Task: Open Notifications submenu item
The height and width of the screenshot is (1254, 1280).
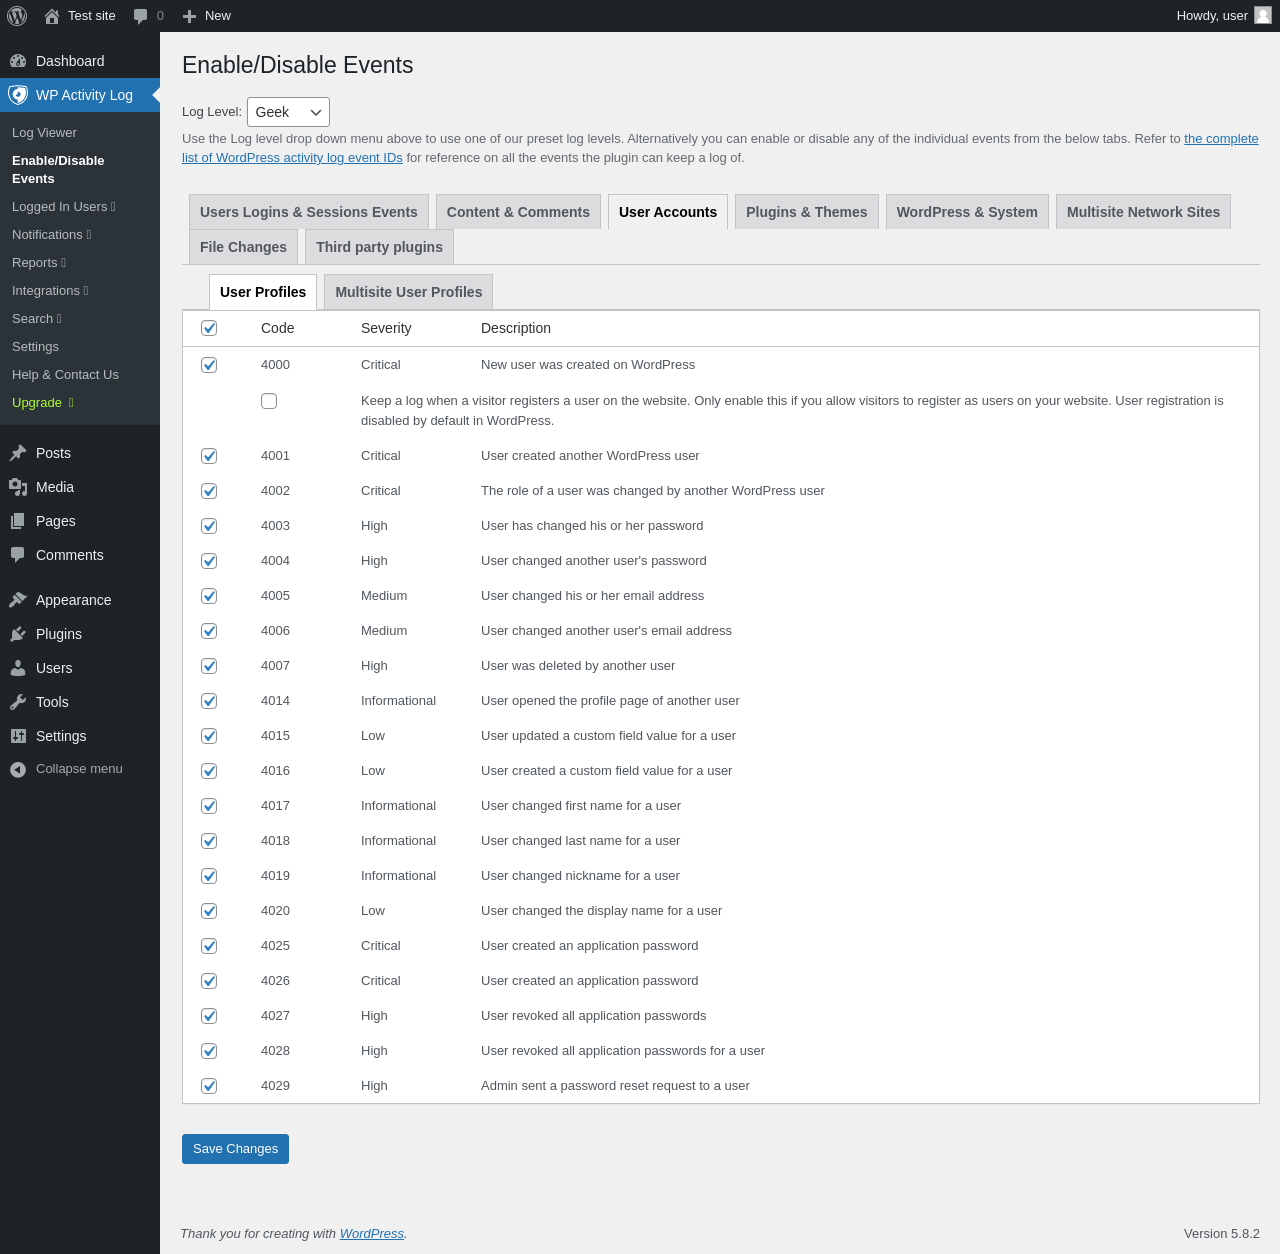Action: pos(51,235)
